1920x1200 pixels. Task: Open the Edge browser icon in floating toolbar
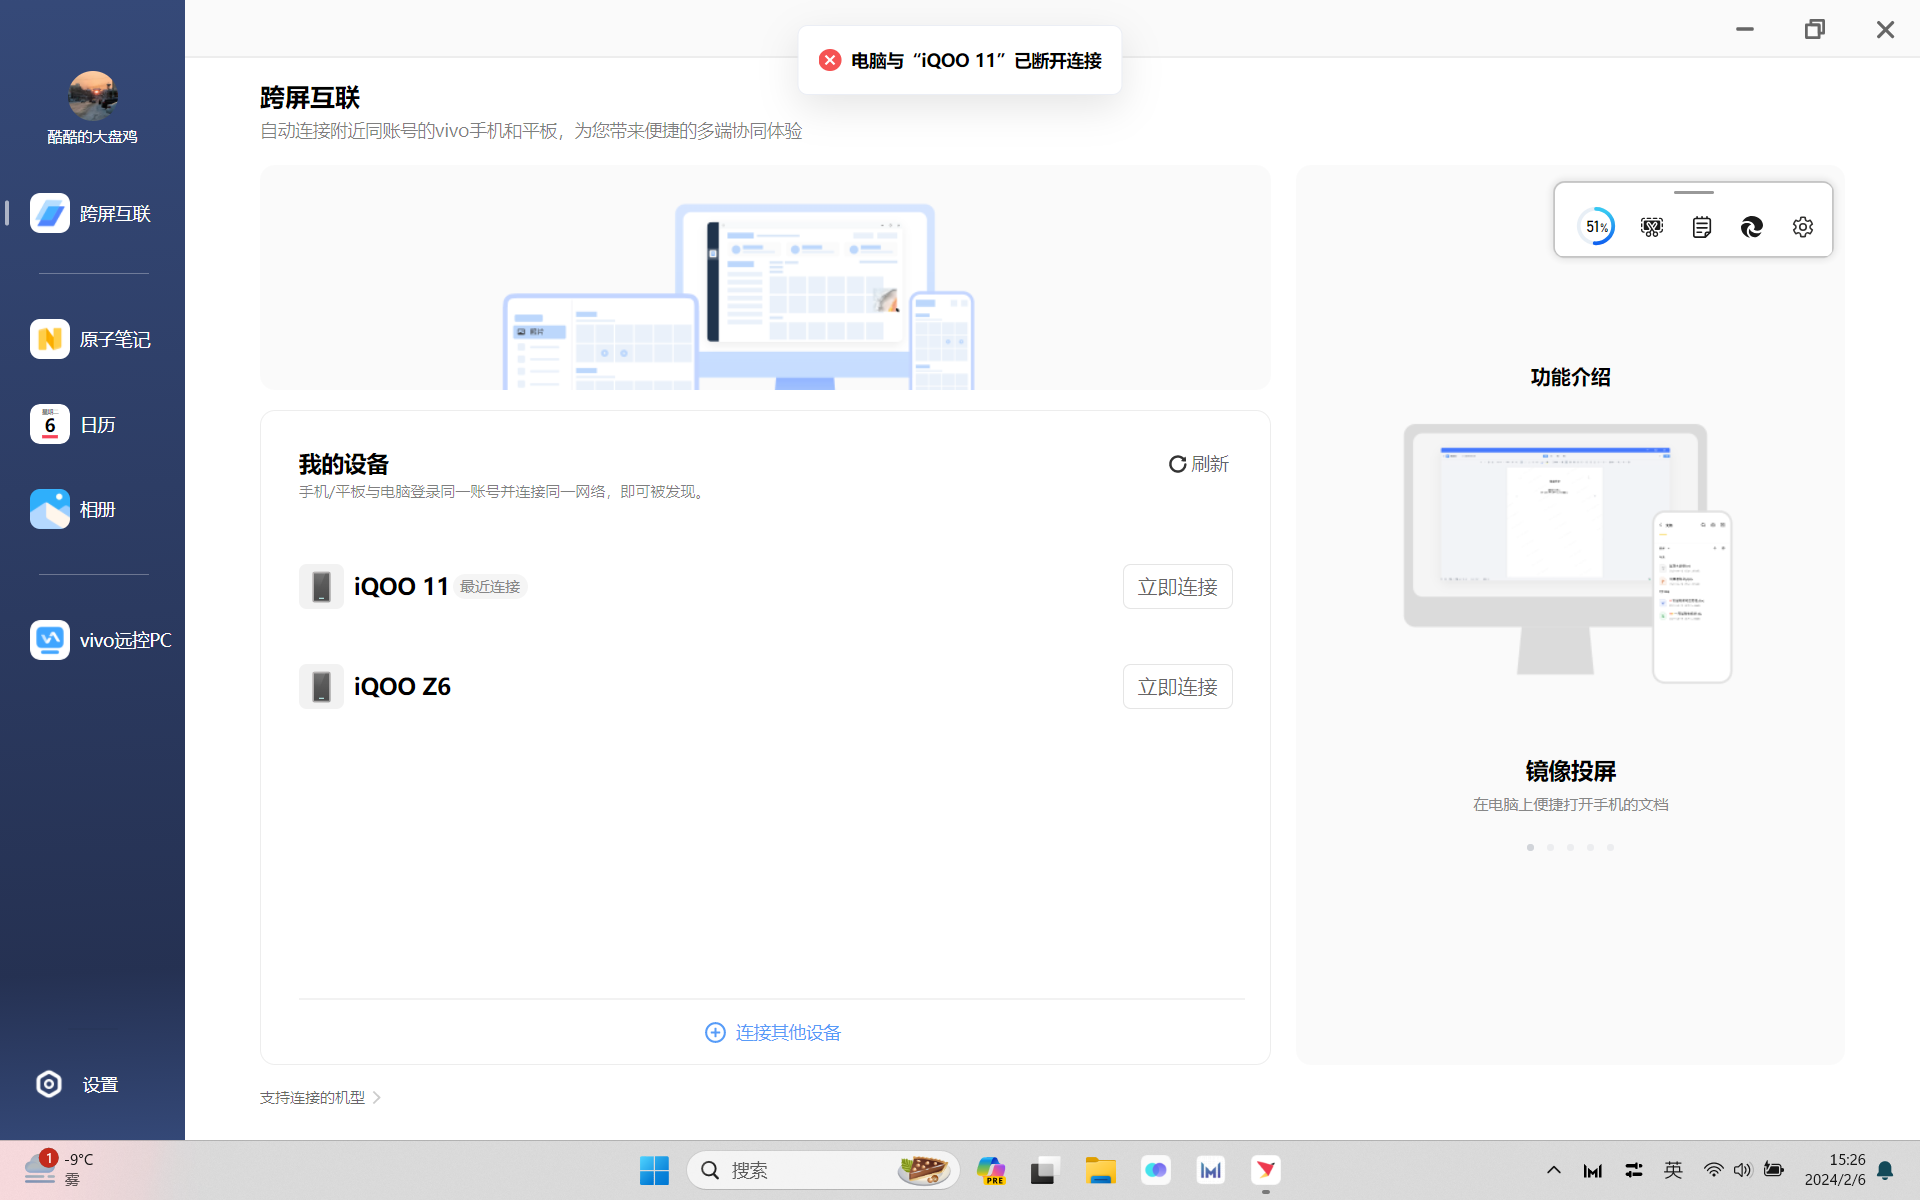[1752, 227]
